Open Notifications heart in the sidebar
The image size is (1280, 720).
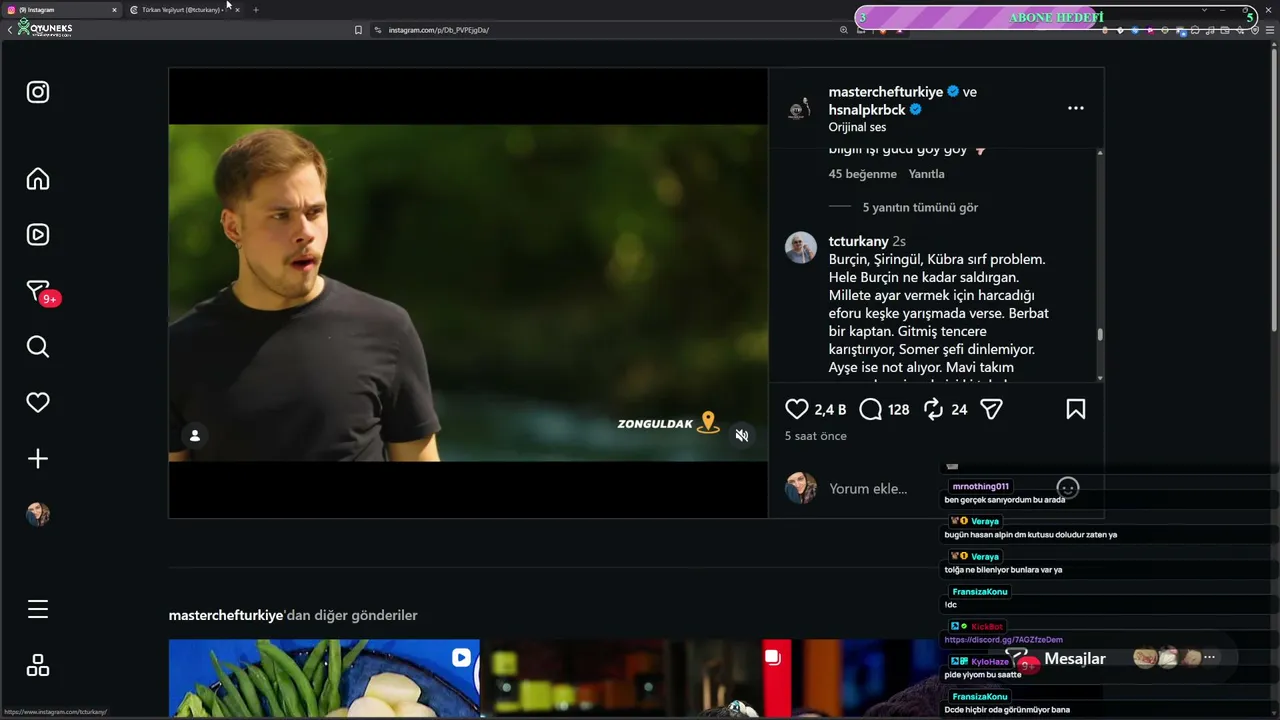click(x=38, y=403)
